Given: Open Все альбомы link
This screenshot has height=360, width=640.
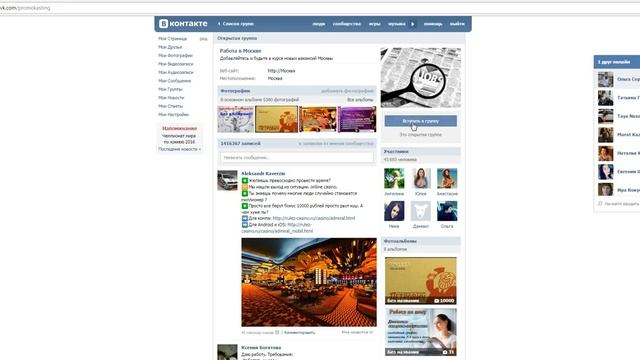Looking at the screenshot, I should coord(360,100).
